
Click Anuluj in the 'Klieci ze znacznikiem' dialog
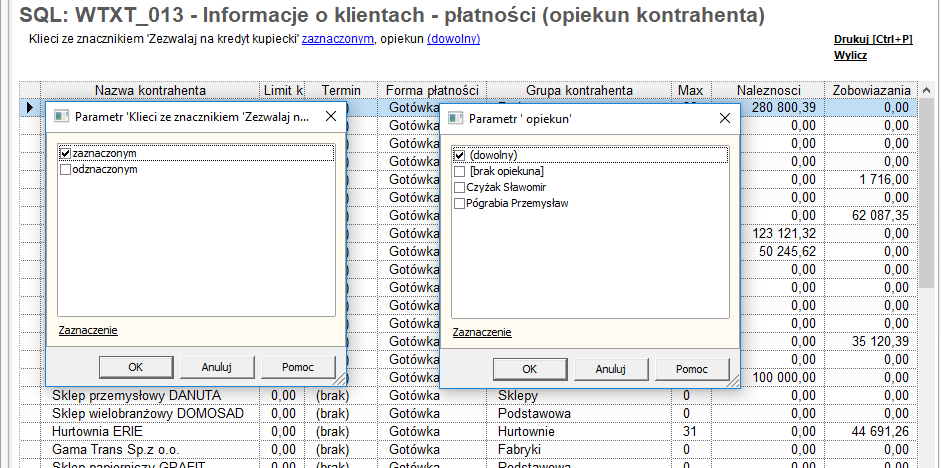[217, 367]
